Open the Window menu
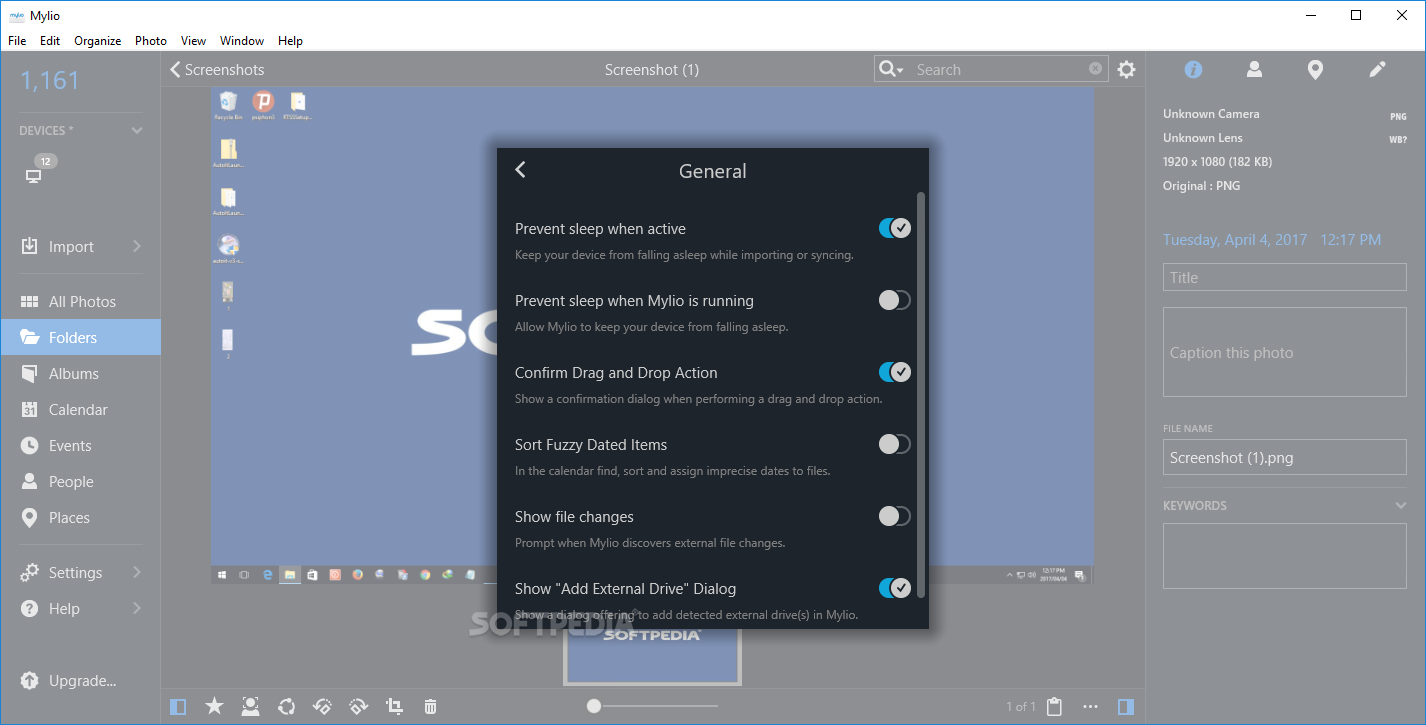The width and height of the screenshot is (1426, 725). point(242,41)
